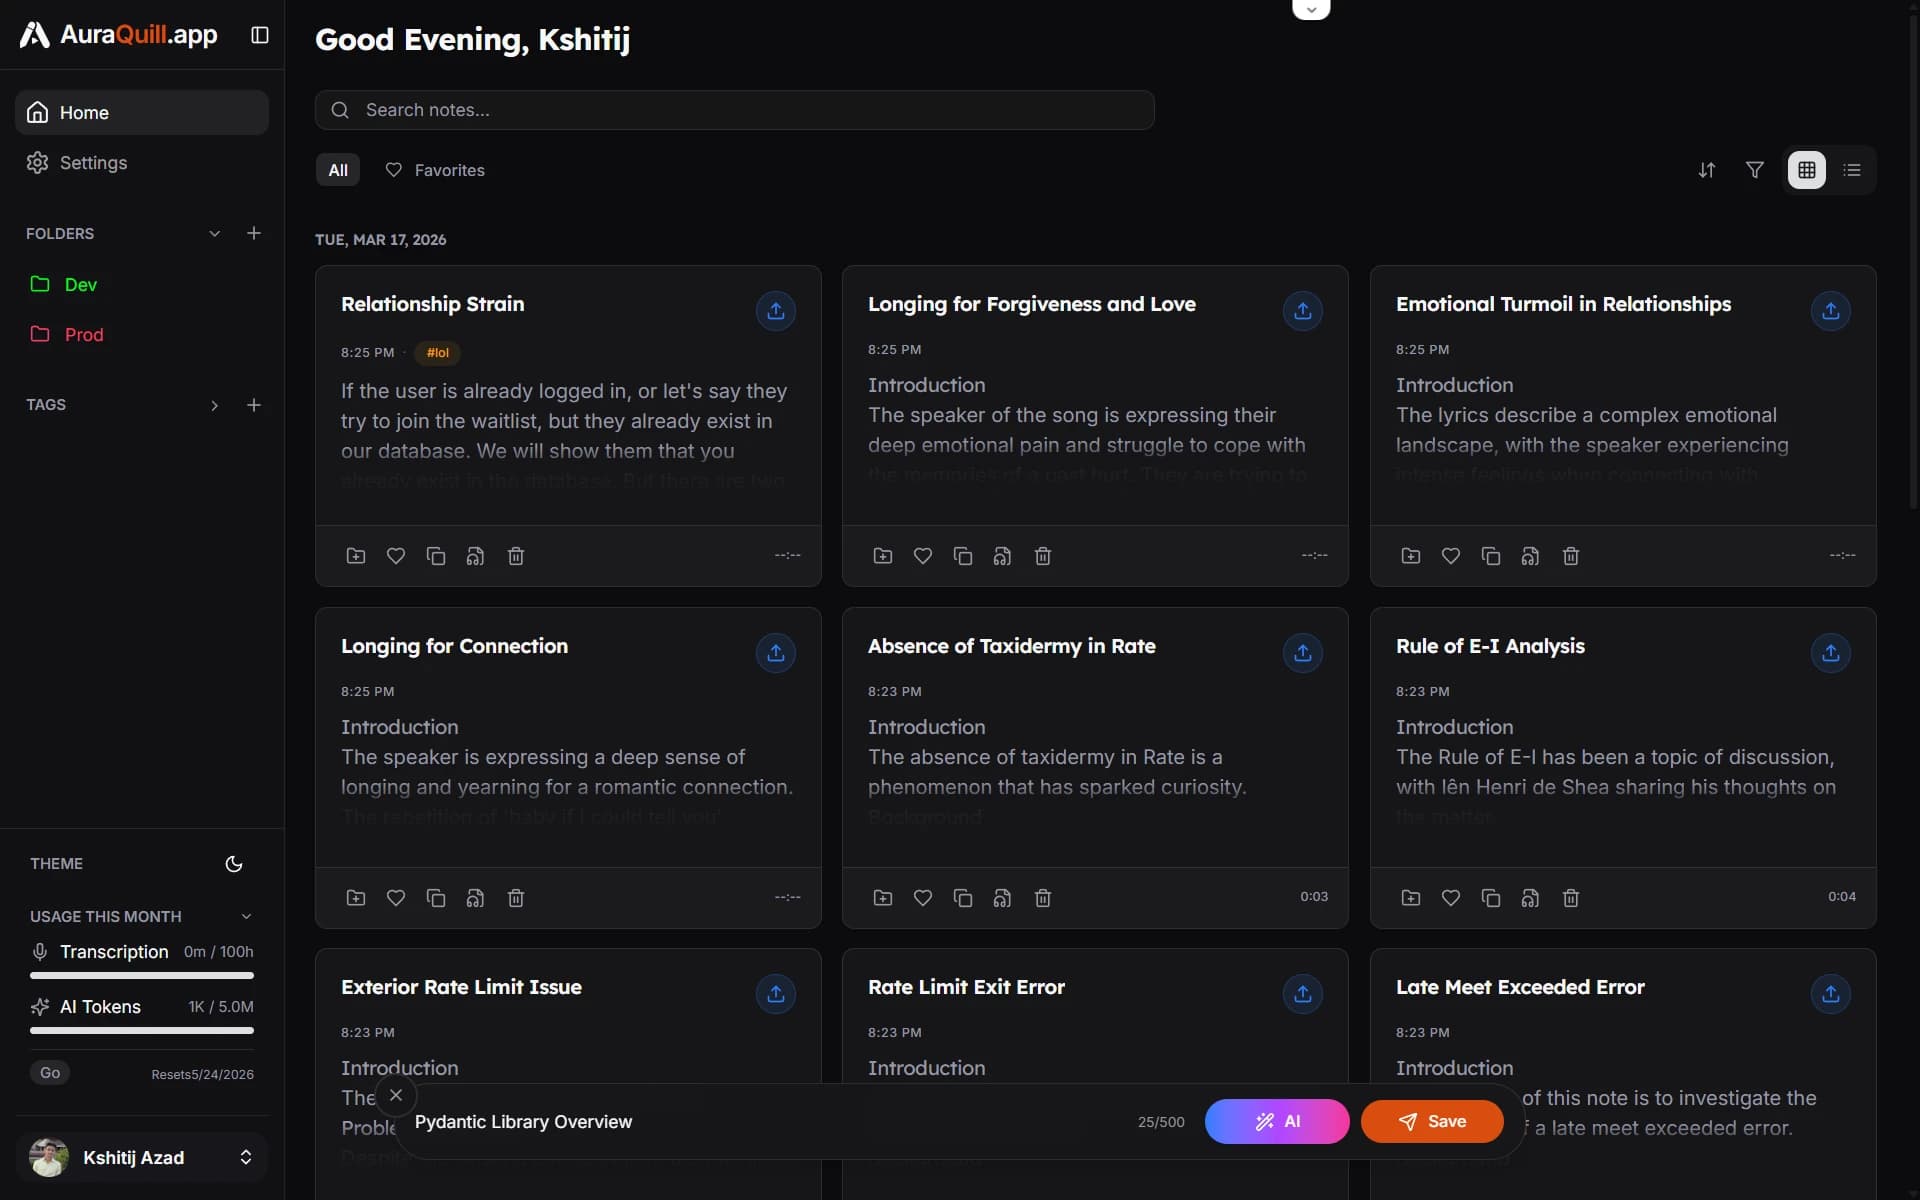The image size is (1920, 1200).
Task: Share the Absence of Taxidermy in Rate note
Action: coord(1303,653)
